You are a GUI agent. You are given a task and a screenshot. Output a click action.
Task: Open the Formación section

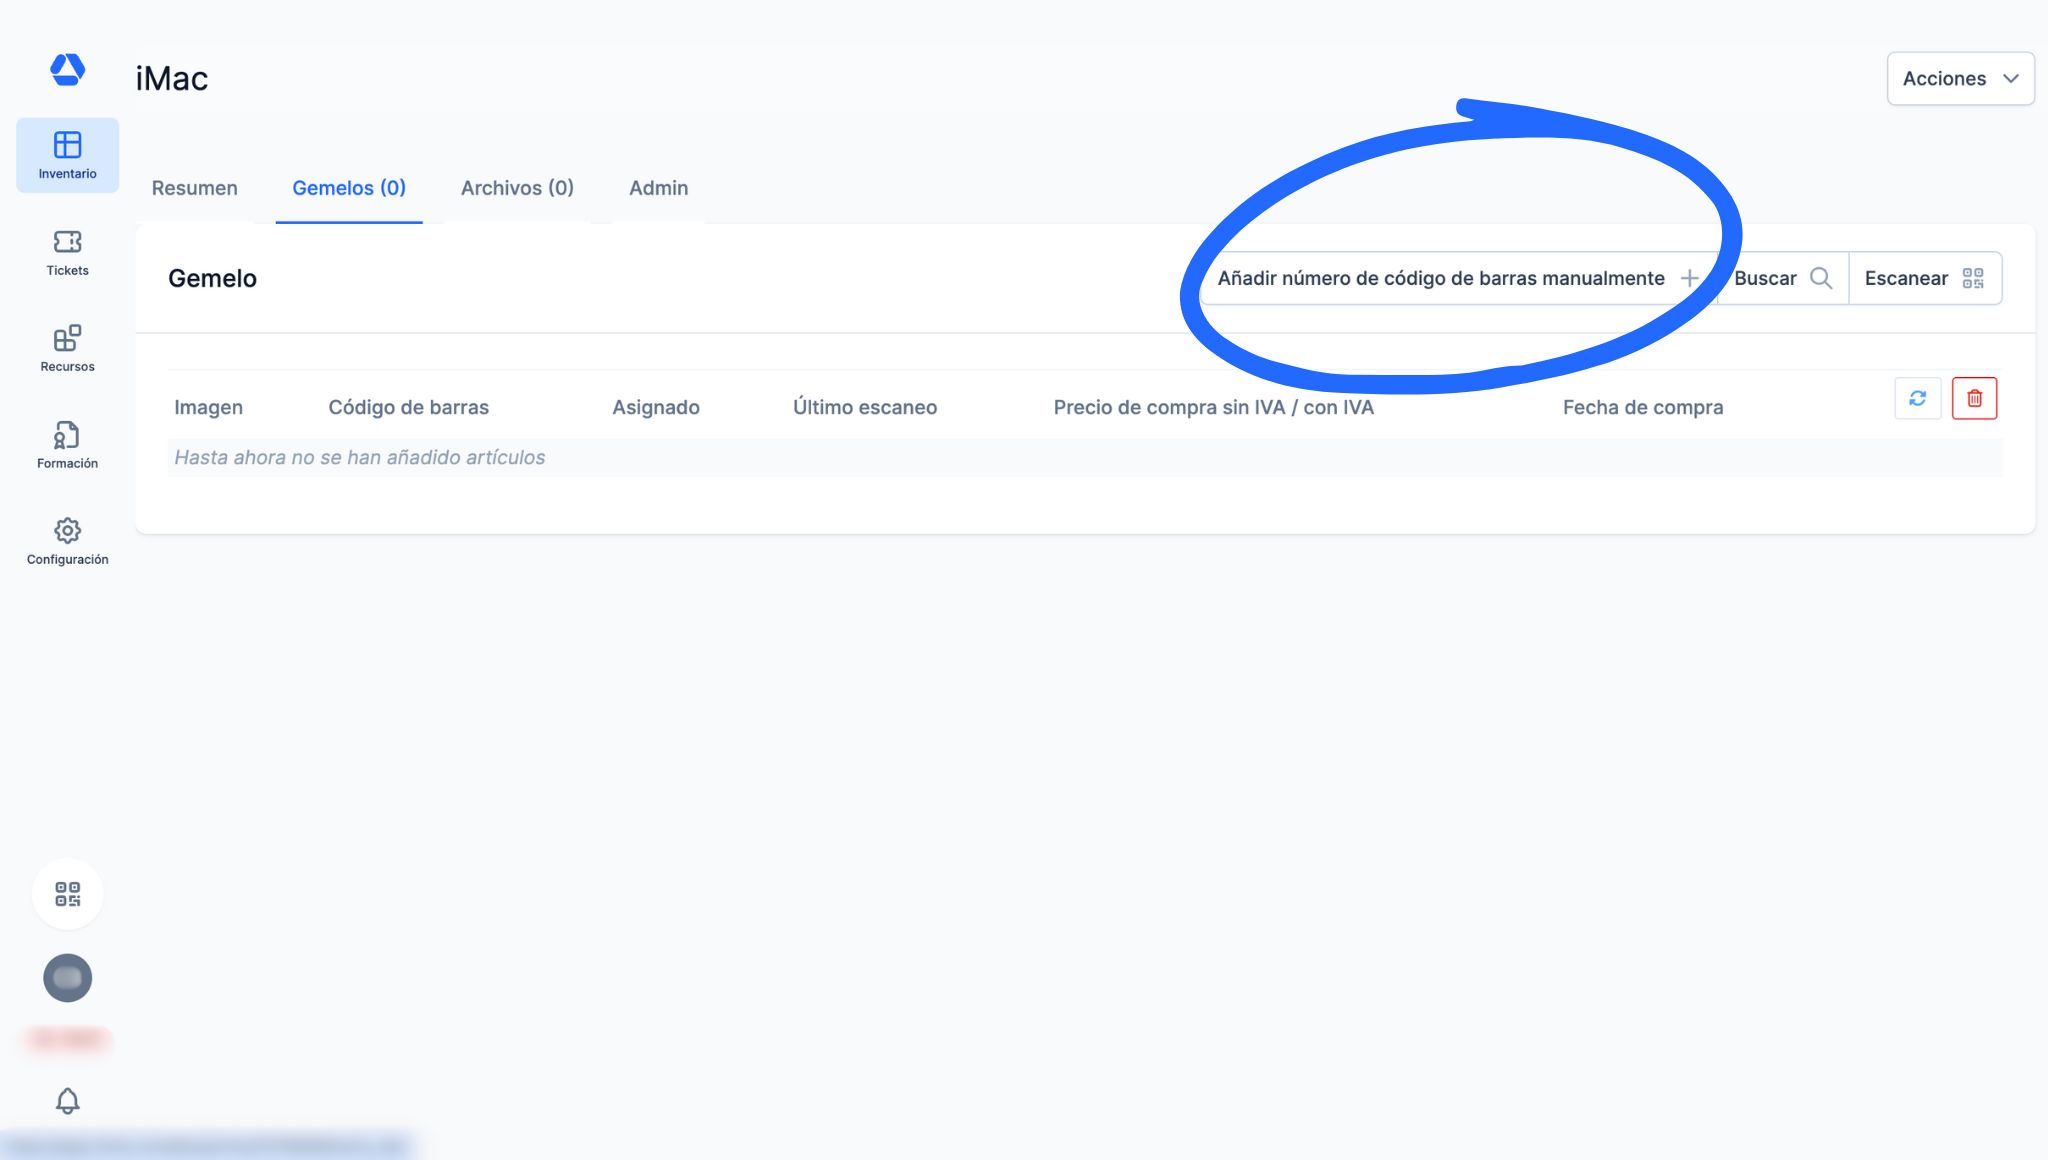[x=67, y=446]
